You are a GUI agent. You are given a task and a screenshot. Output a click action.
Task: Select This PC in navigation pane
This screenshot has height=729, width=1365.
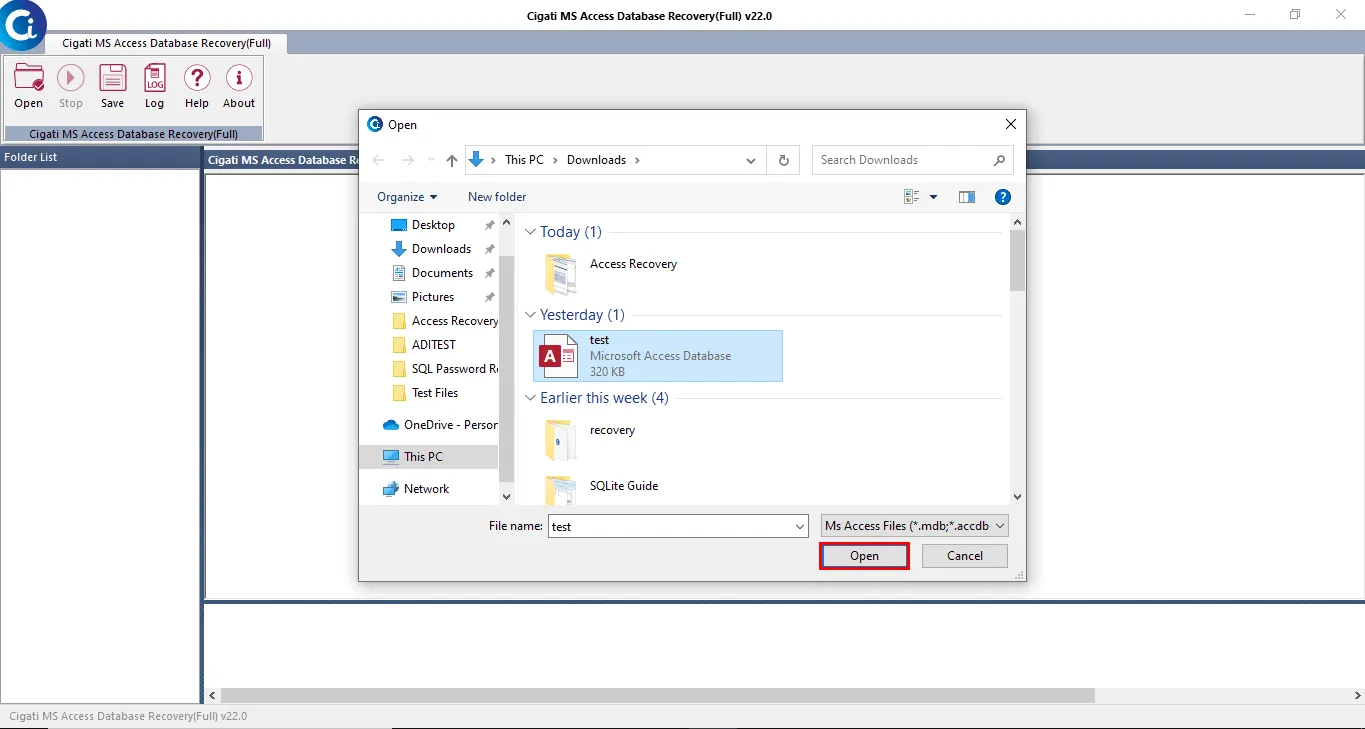point(428,457)
